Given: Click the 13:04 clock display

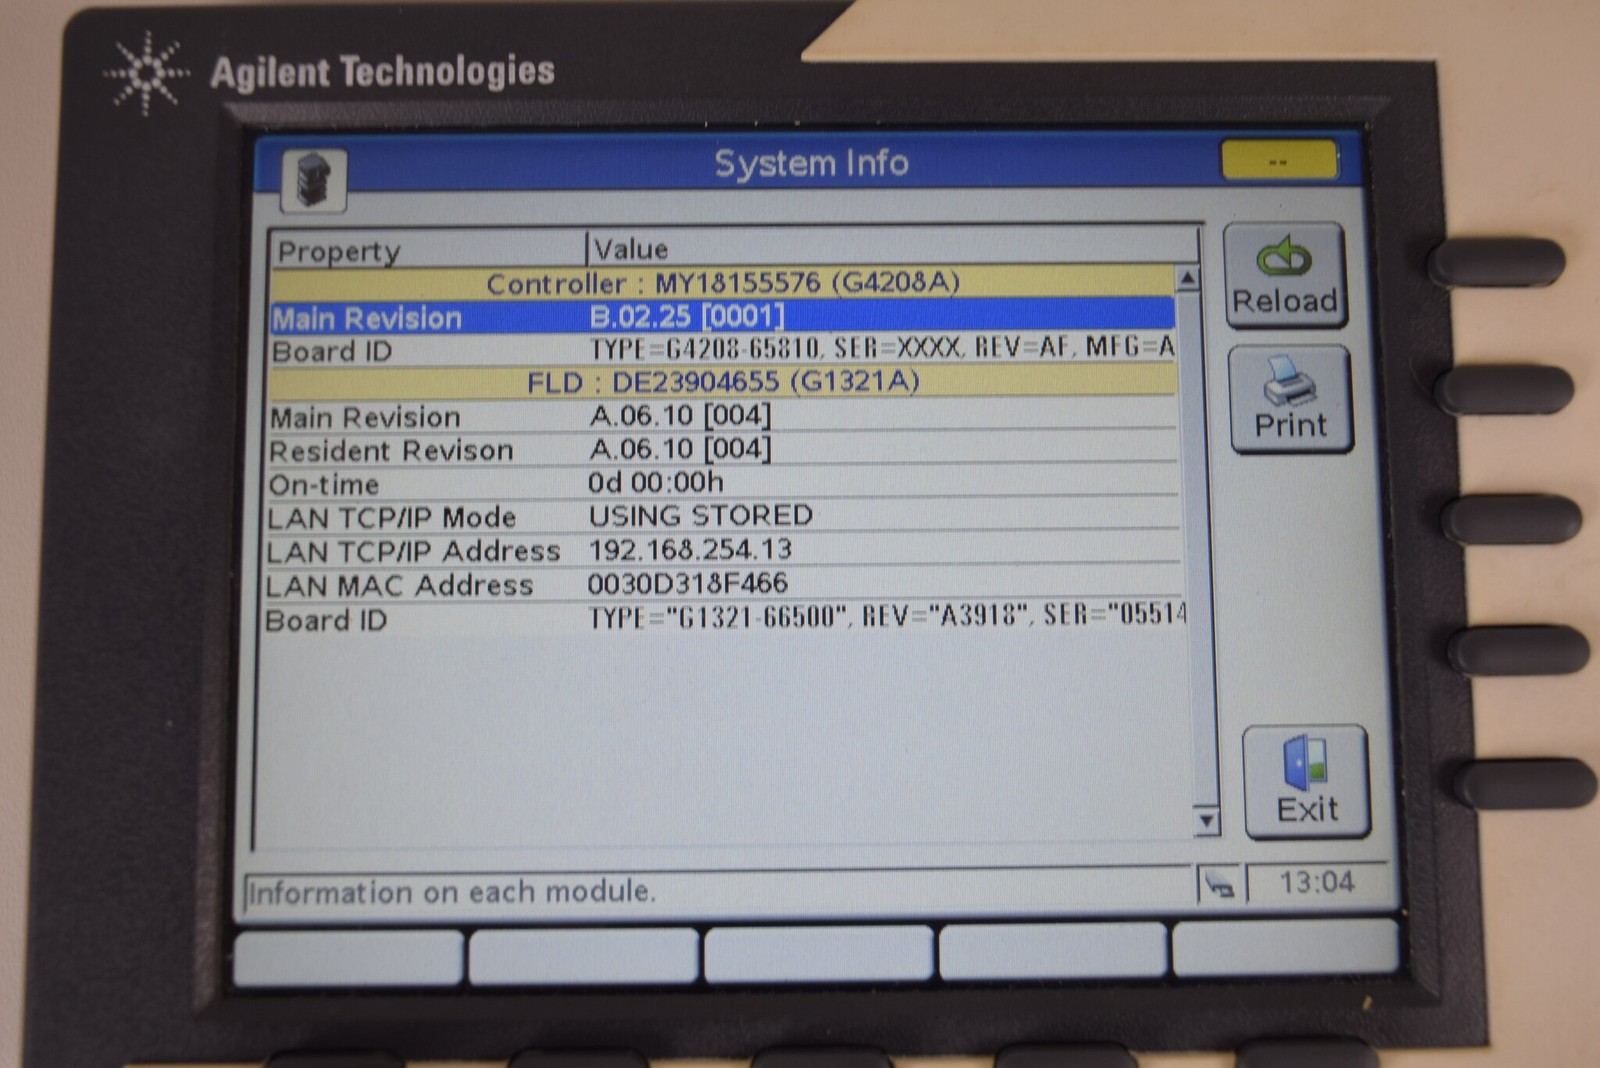Looking at the screenshot, I should (x=1317, y=882).
